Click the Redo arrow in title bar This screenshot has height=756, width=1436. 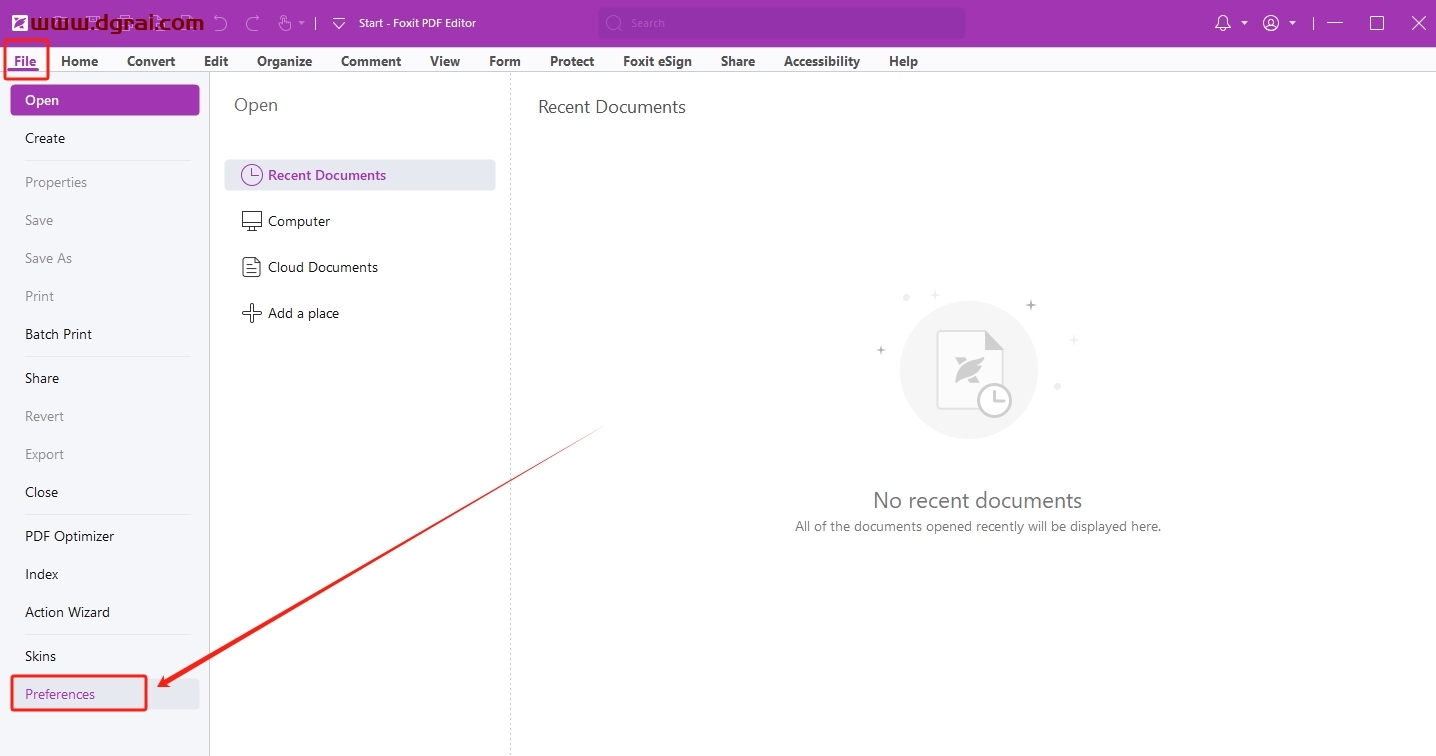(253, 23)
